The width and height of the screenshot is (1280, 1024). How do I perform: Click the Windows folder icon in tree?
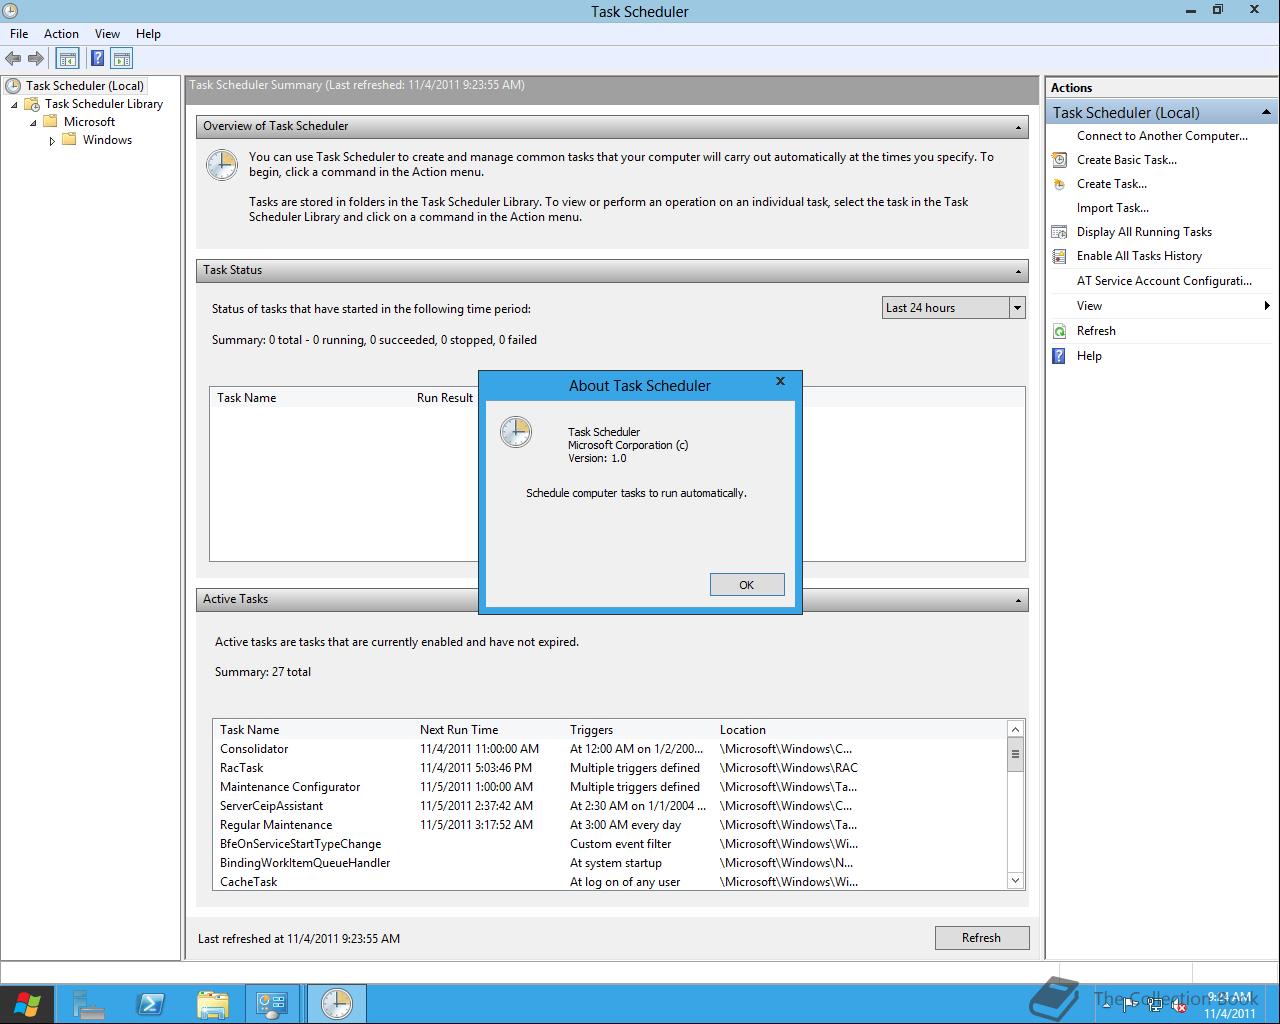[69, 140]
